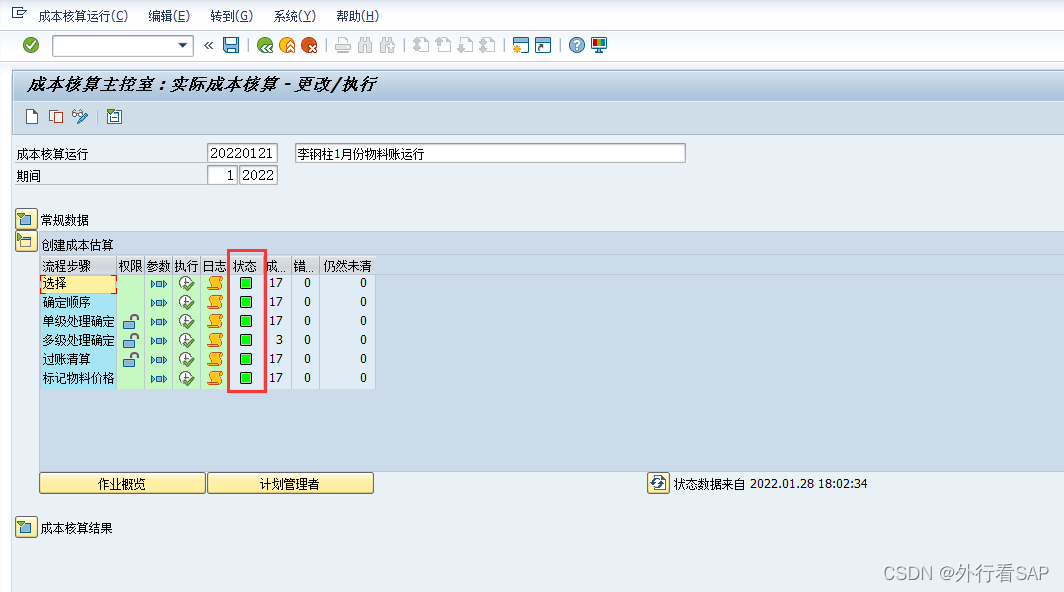Click the Save diskette icon
1064x592 pixels.
coord(231,45)
